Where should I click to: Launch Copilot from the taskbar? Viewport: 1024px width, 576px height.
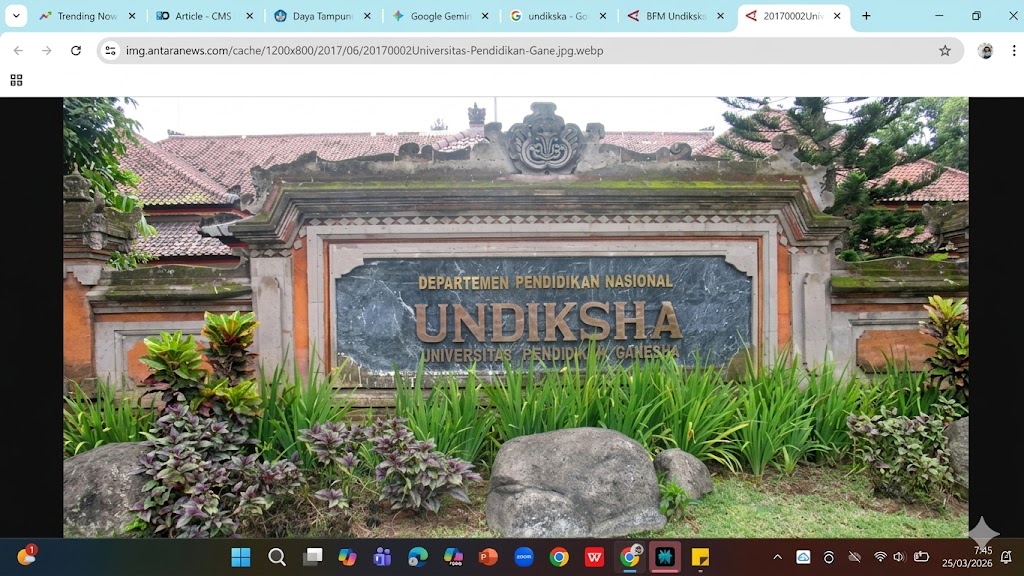(x=347, y=557)
